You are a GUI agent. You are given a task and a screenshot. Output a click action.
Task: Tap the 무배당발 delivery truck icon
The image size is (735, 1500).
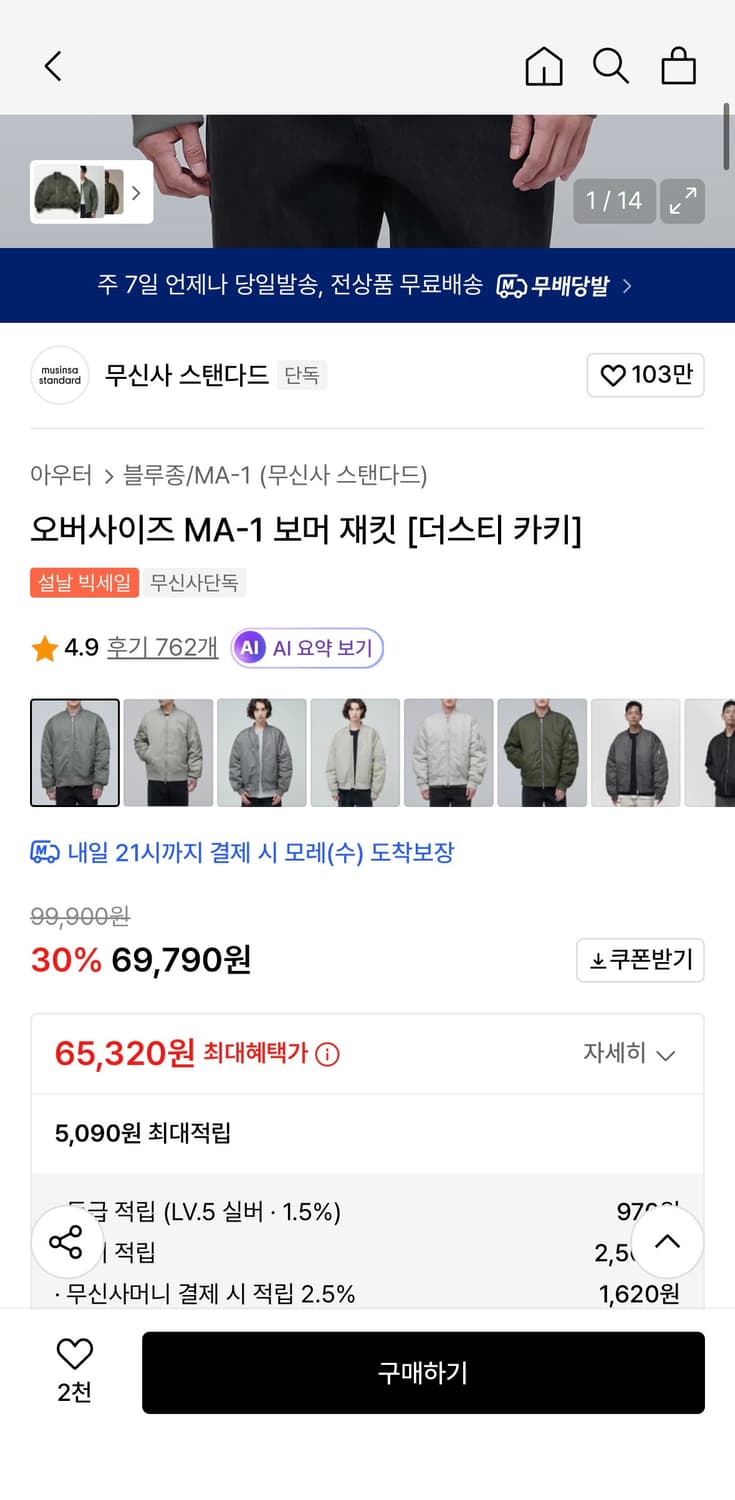(x=510, y=285)
